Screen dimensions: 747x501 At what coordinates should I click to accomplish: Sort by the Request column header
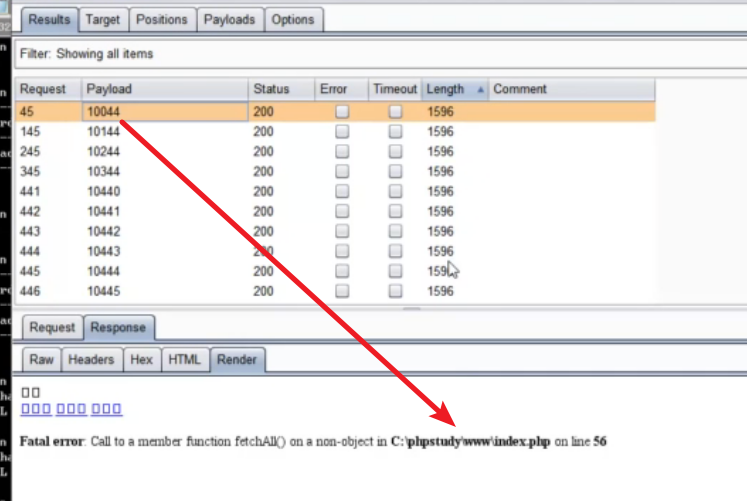[x=48, y=89]
